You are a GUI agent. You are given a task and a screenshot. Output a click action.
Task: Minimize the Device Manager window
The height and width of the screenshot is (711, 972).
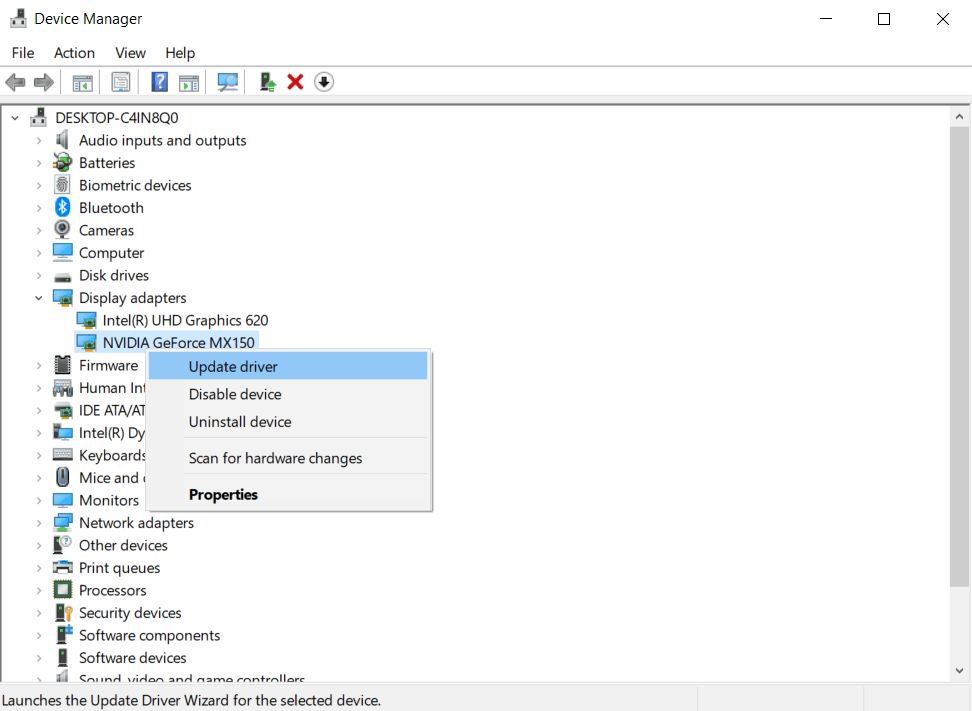coord(826,19)
